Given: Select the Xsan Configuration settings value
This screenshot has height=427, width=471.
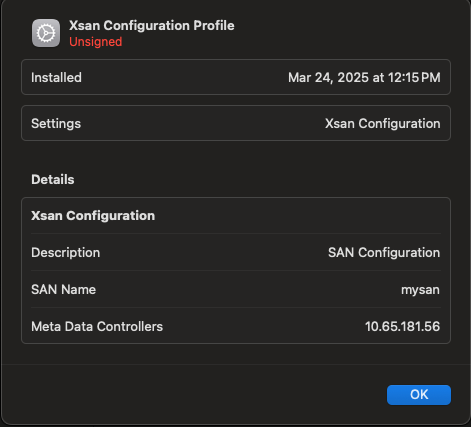Looking at the screenshot, I should pos(383,124).
